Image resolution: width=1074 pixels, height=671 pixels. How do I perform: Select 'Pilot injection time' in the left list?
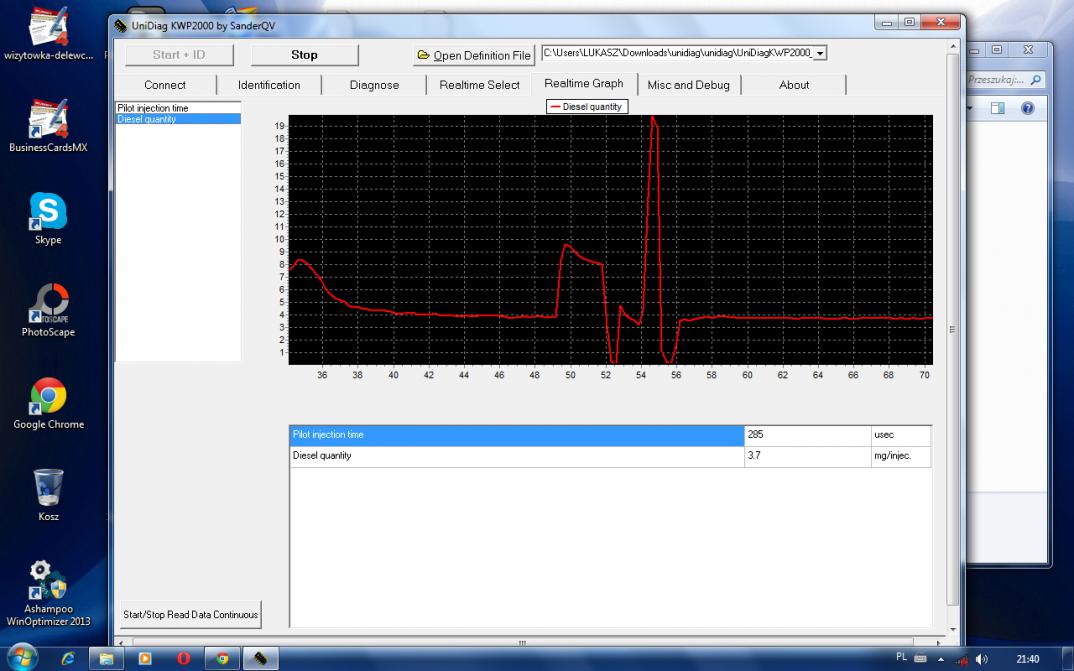[x=178, y=108]
